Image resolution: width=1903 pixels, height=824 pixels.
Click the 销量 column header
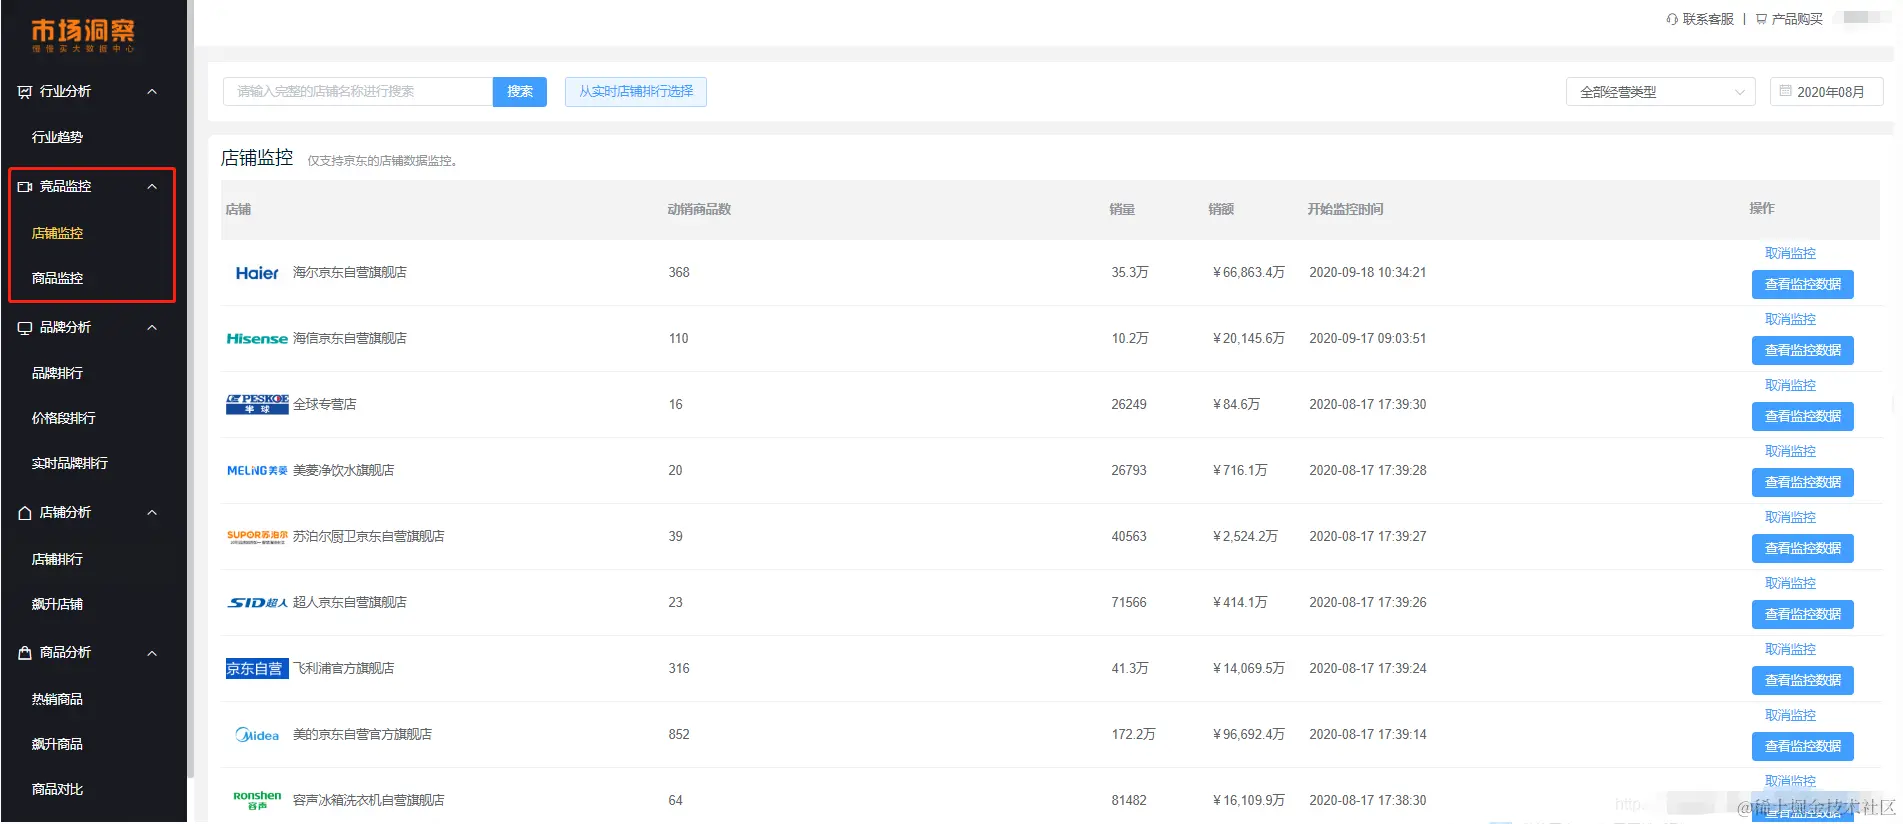point(1122,210)
